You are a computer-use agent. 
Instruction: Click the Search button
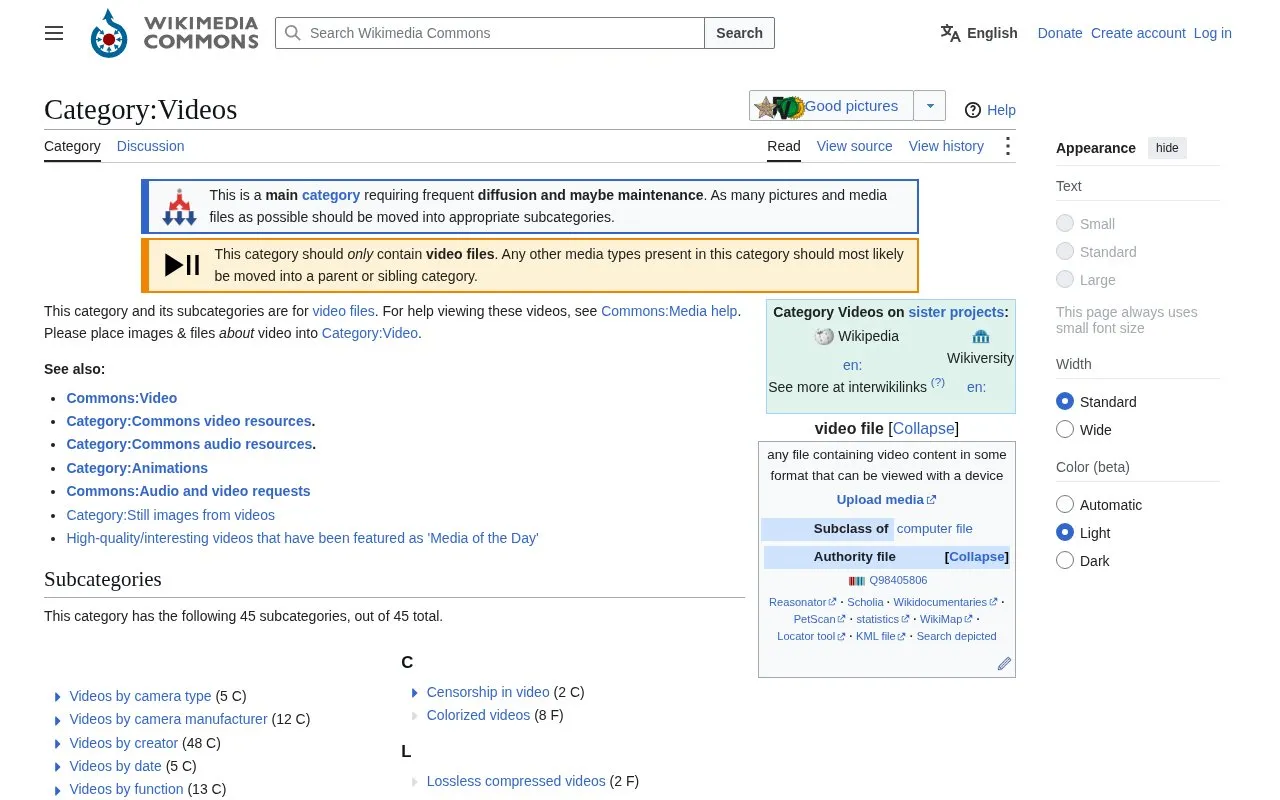click(x=739, y=33)
